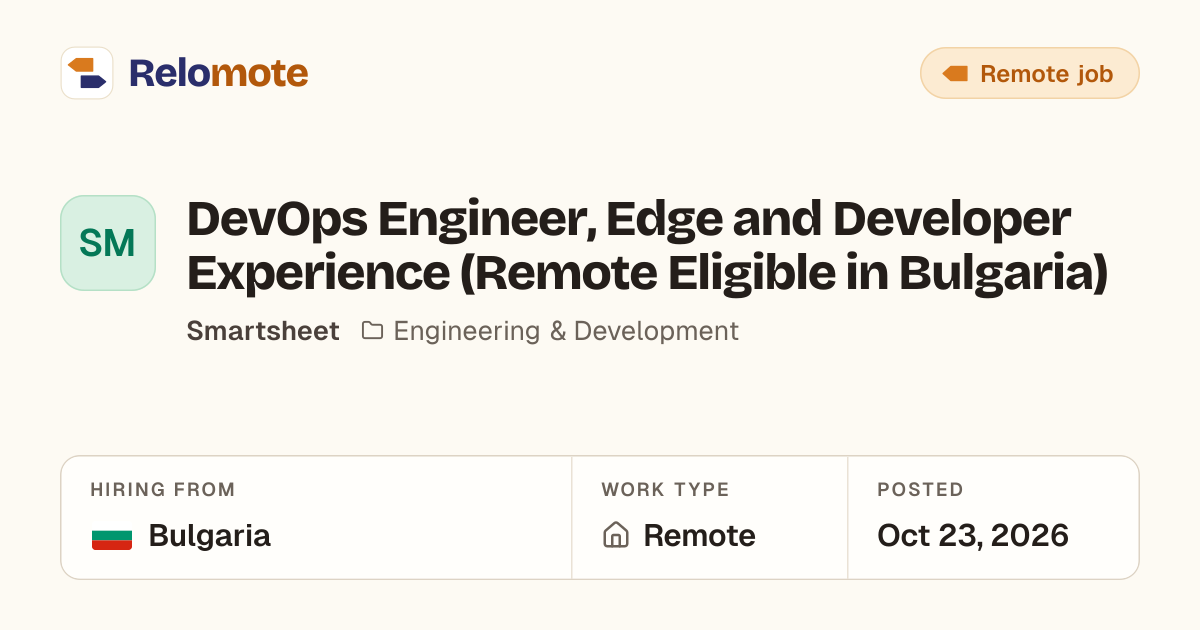This screenshot has width=1200, height=630.
Task: Click the folder icon beside Engineering & Development
Action: [372, 331]
